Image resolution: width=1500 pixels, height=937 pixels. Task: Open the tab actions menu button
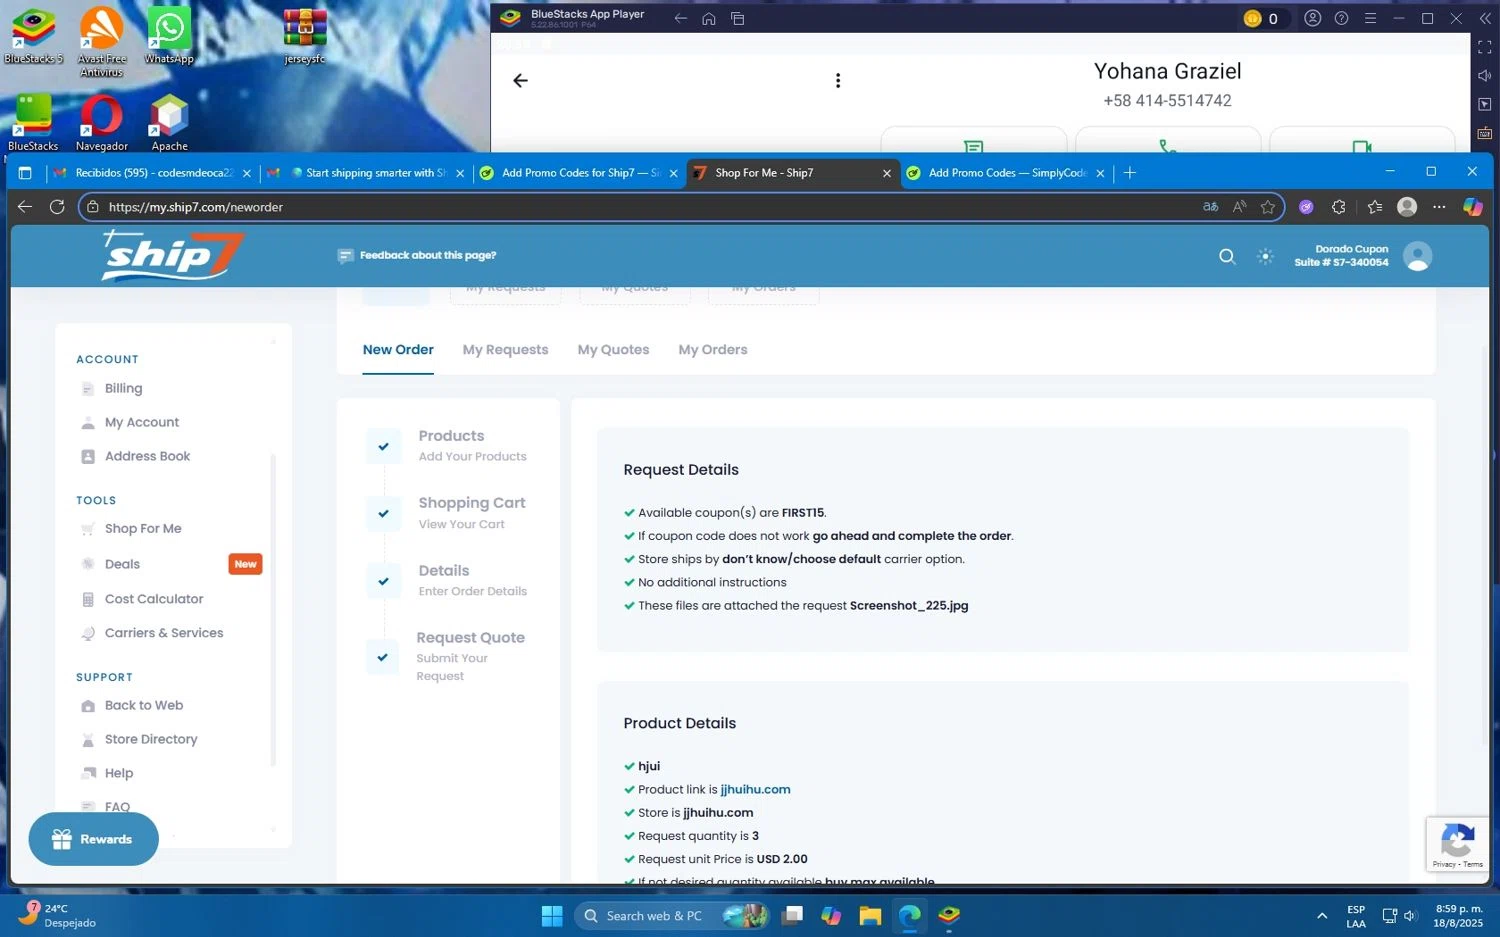click(x=25, y=173)
